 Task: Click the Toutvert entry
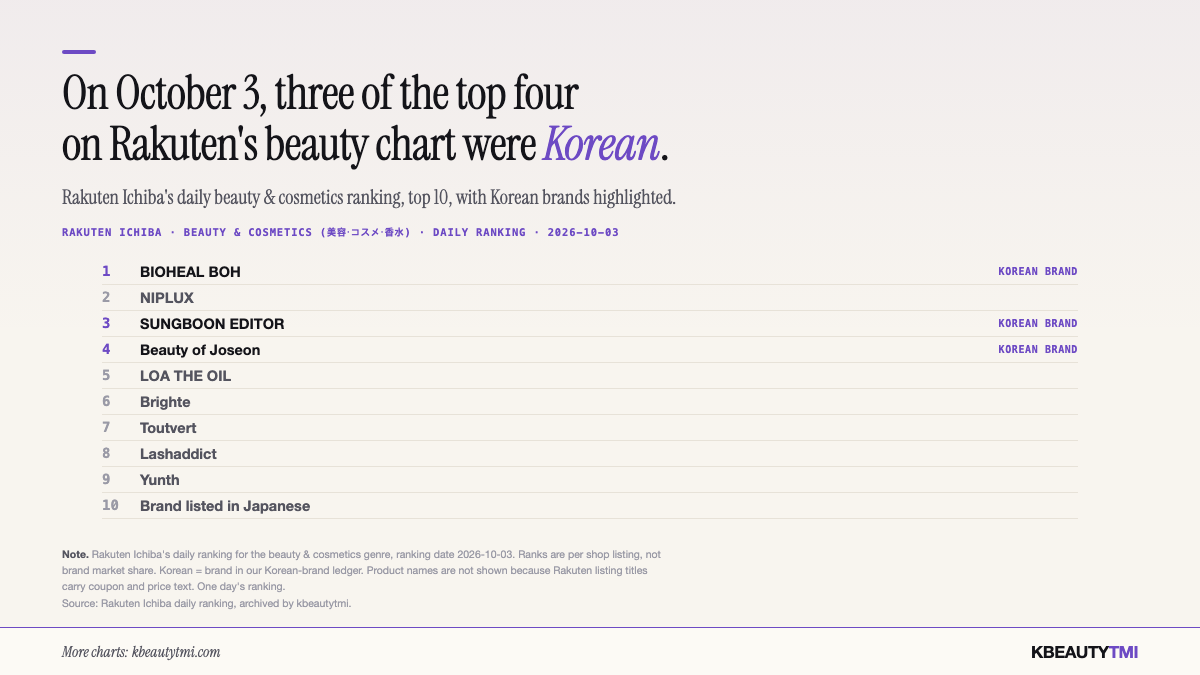click(x=168, y=428)
